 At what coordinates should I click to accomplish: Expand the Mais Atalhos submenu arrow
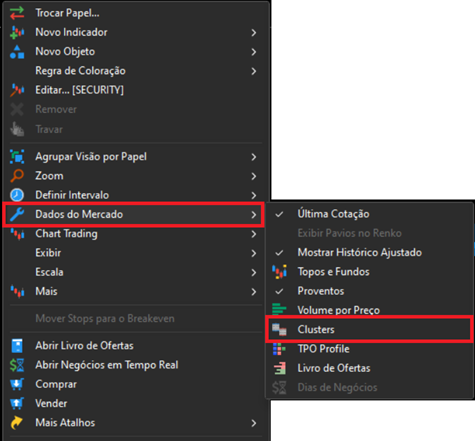254,423
